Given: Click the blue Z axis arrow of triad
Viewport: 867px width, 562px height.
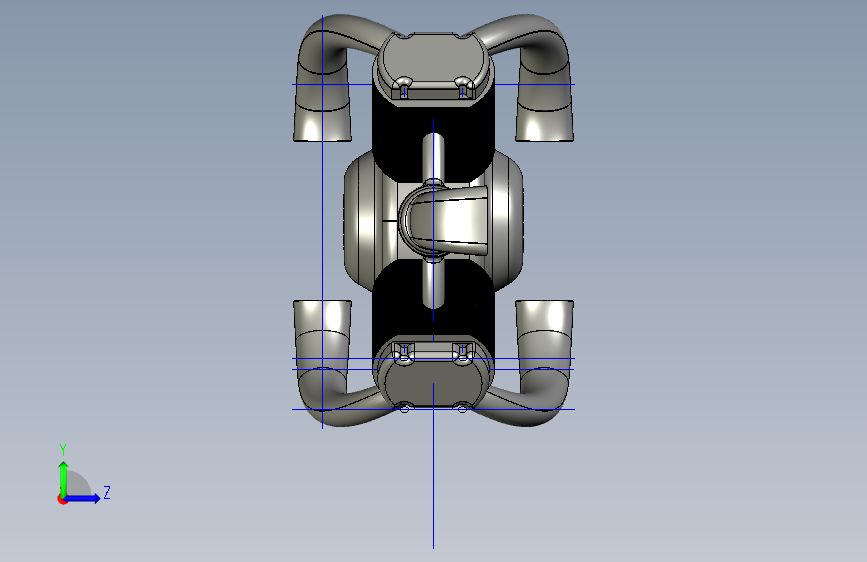Looking at the screenshot, I should (x=83, y=498).
